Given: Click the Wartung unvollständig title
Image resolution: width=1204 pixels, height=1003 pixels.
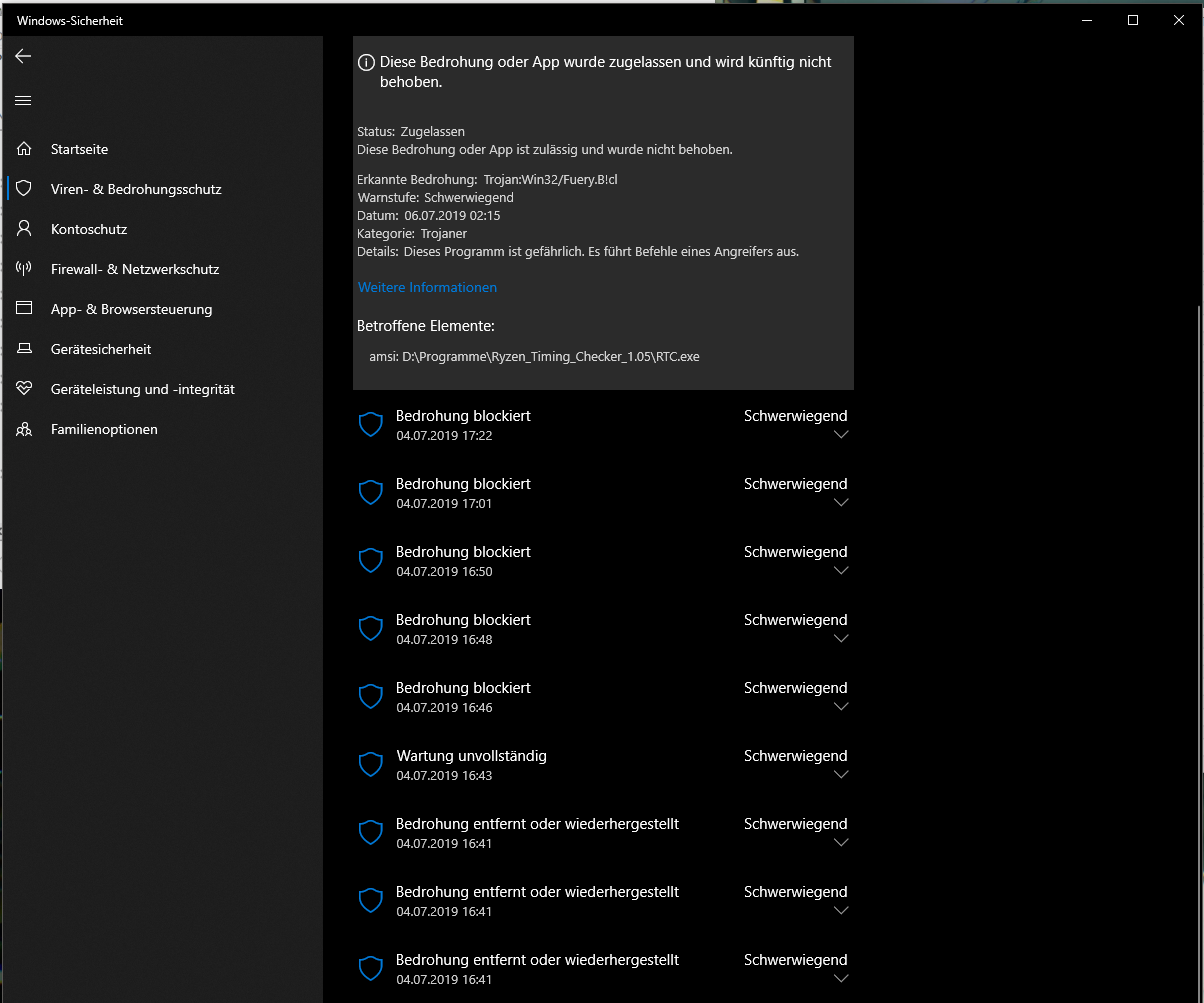Looking at the screenshot, I should pos(471,756).
